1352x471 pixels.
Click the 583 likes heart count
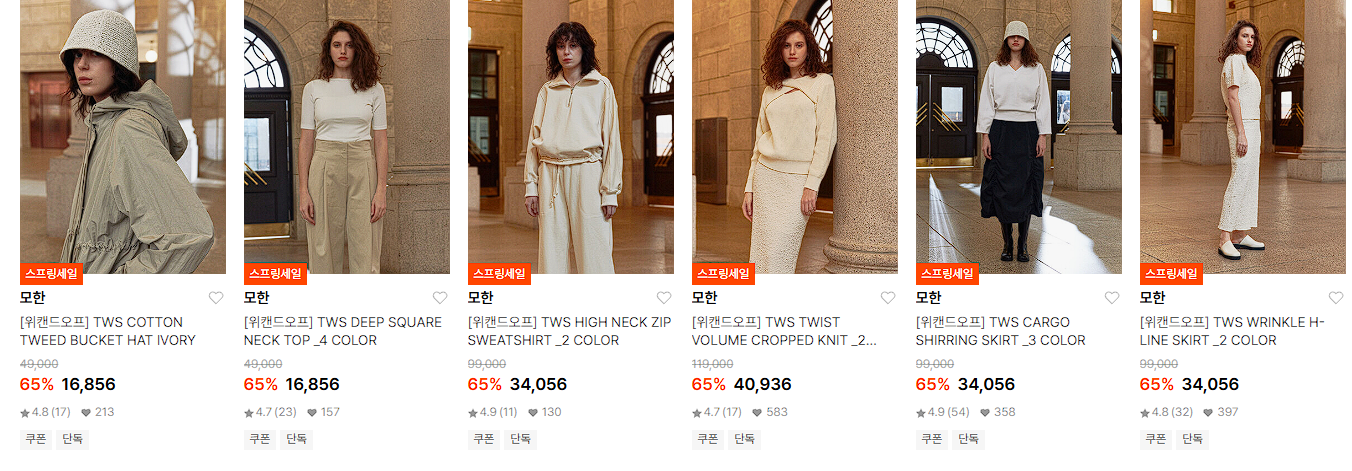(771, 412)
